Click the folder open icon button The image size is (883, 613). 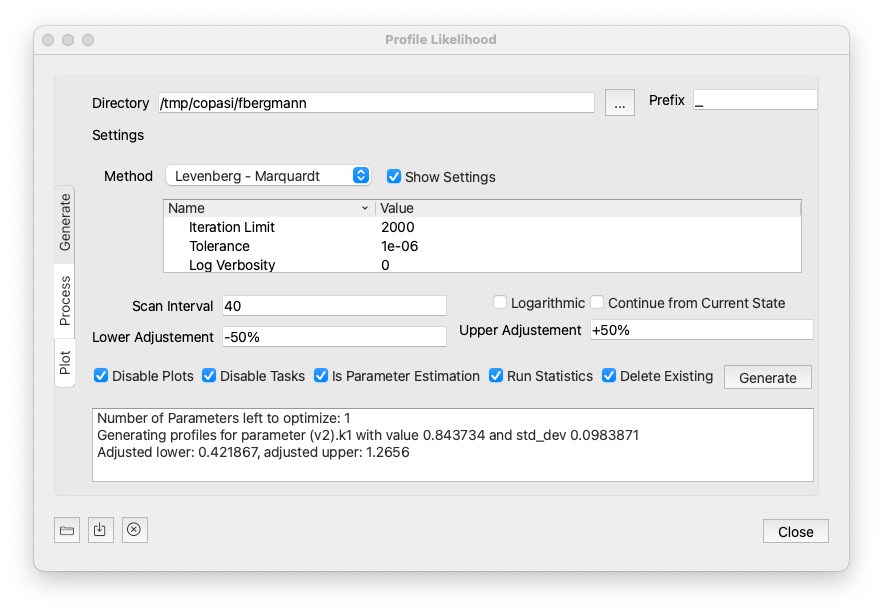[x=67, y=530]
